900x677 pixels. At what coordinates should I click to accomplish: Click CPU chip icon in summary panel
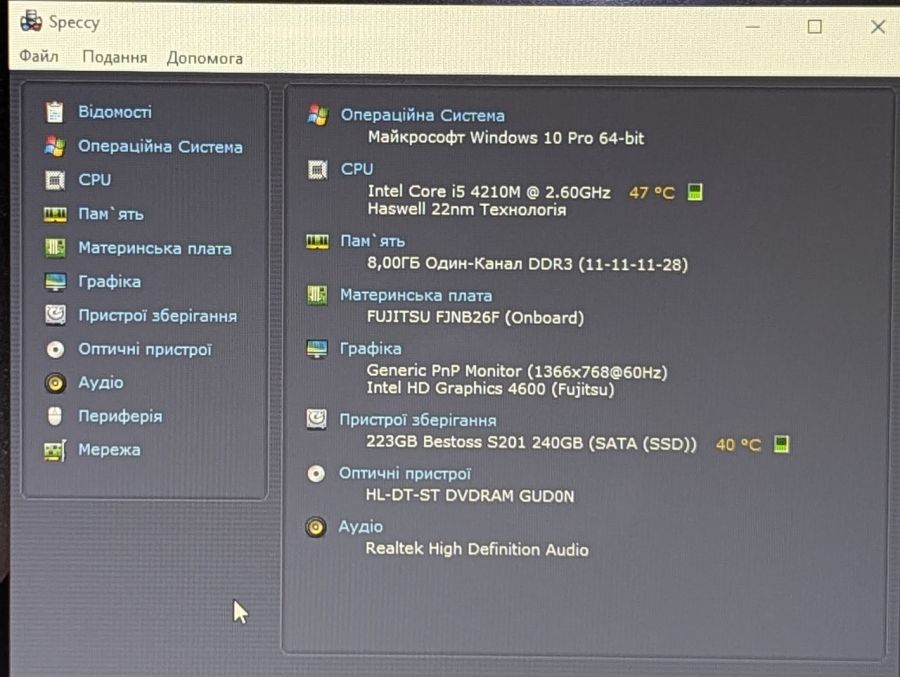[317, 169]
